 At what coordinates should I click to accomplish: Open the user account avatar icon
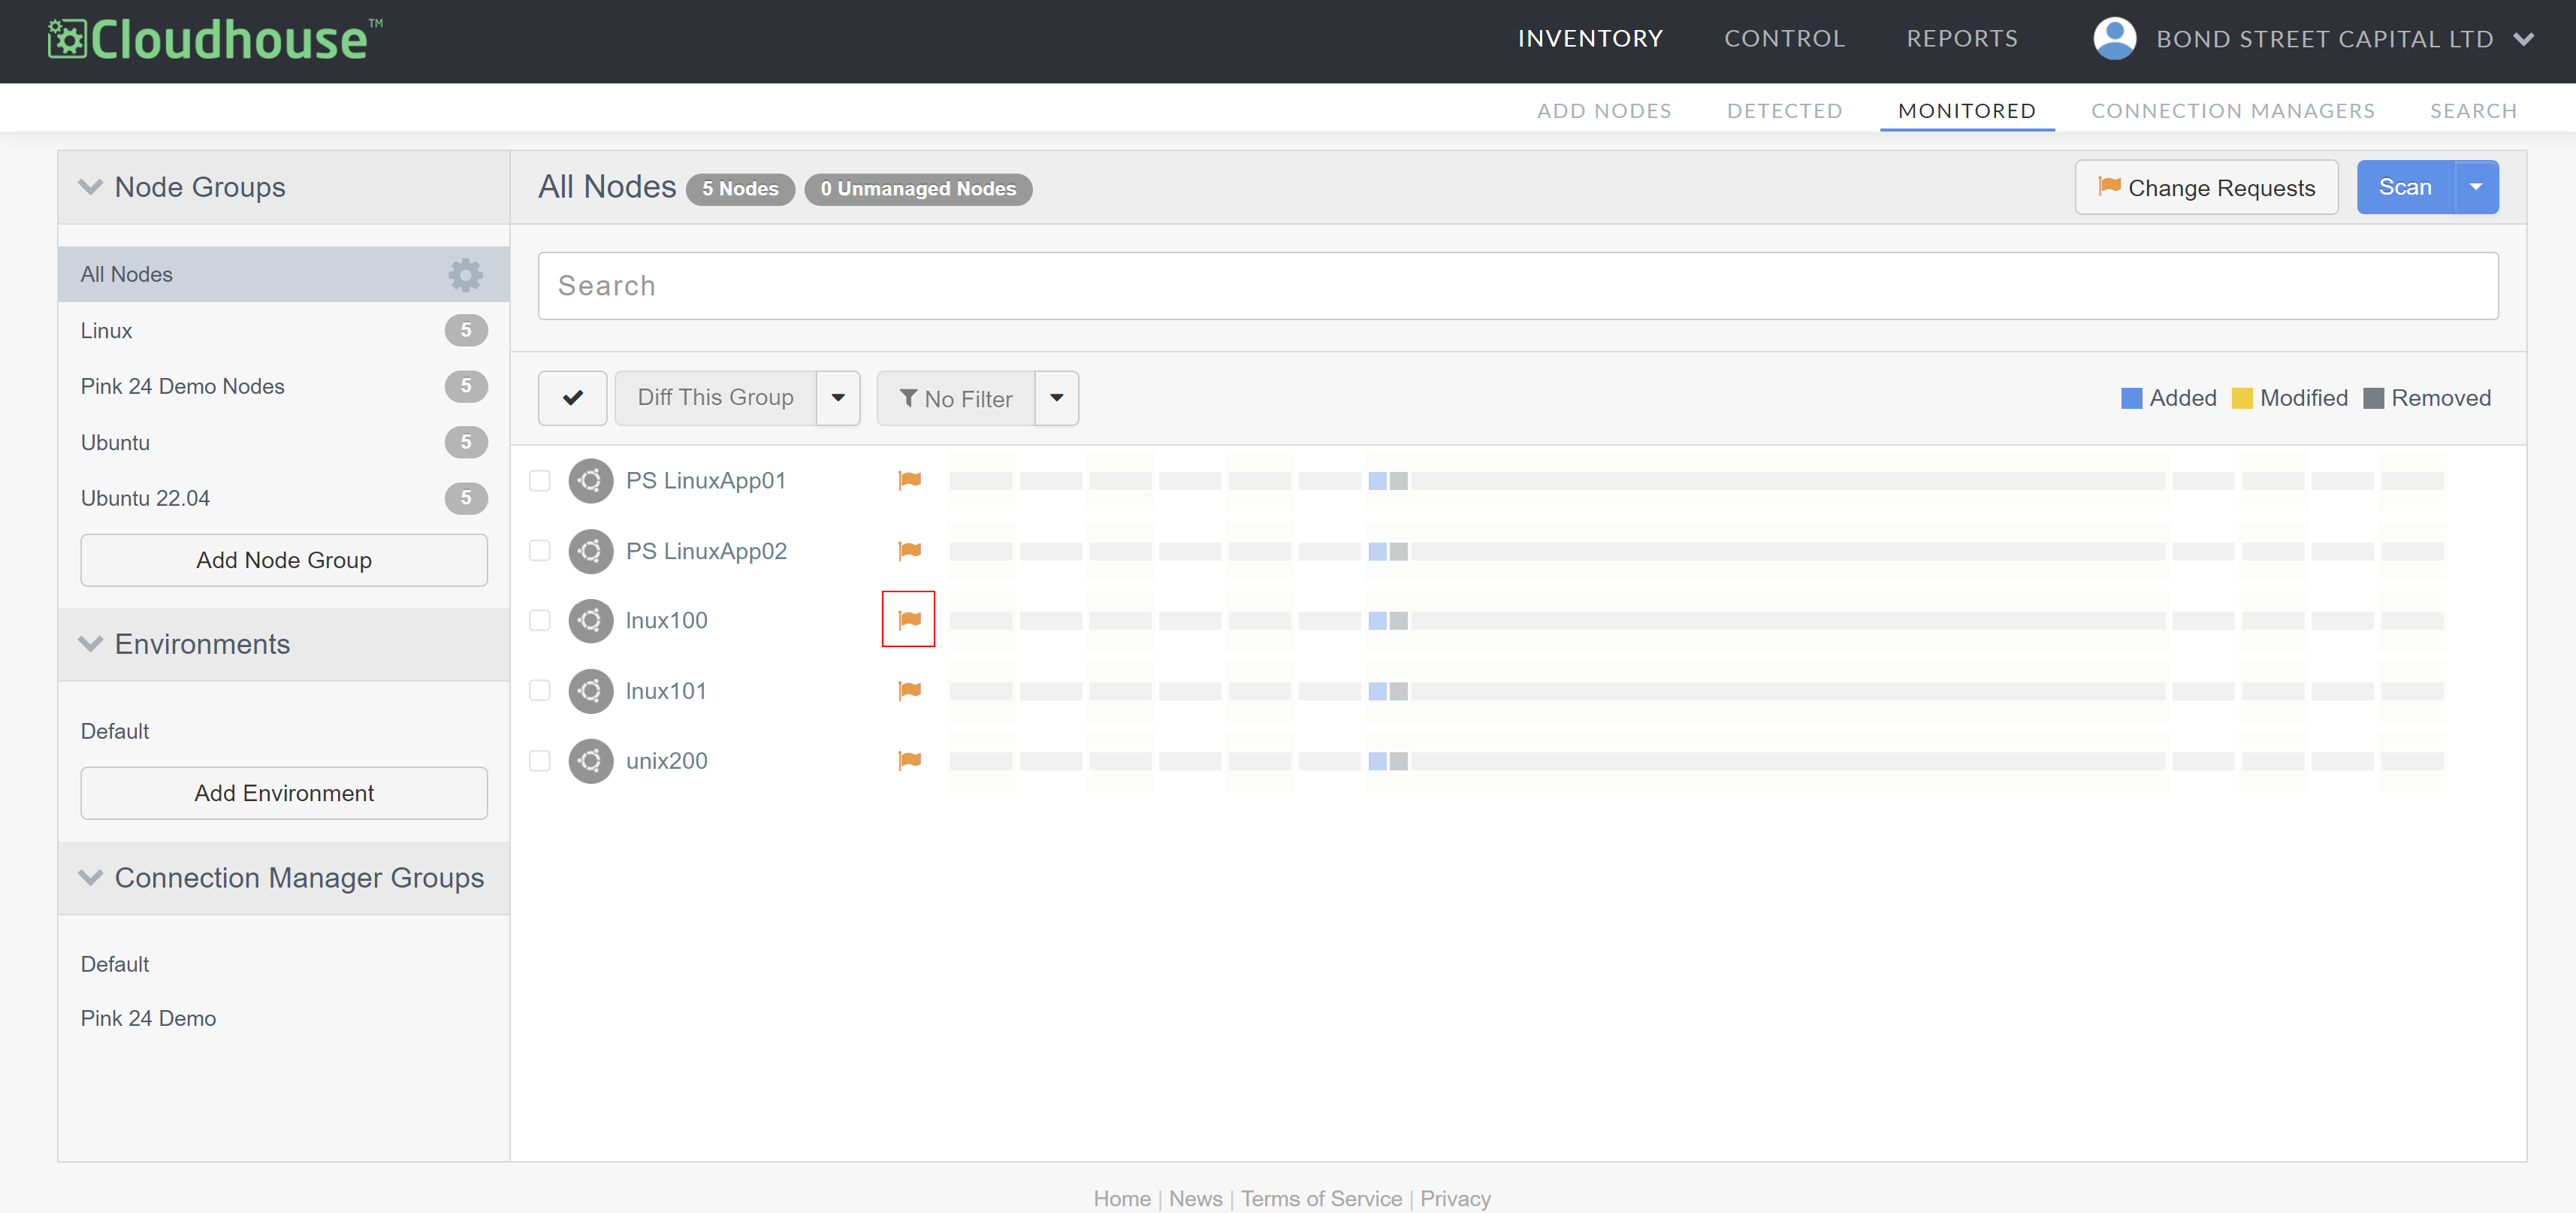[2114, 39]
